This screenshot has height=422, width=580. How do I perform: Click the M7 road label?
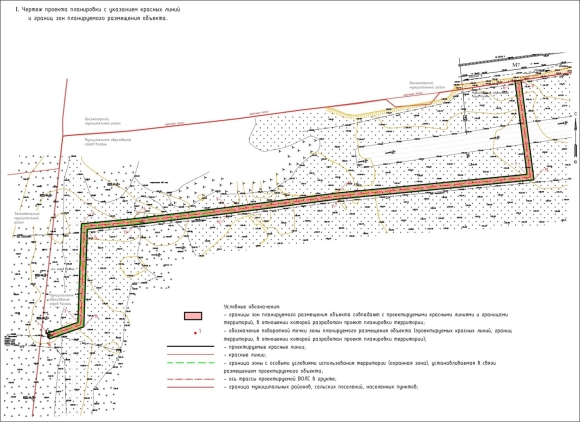pos(516,65)
